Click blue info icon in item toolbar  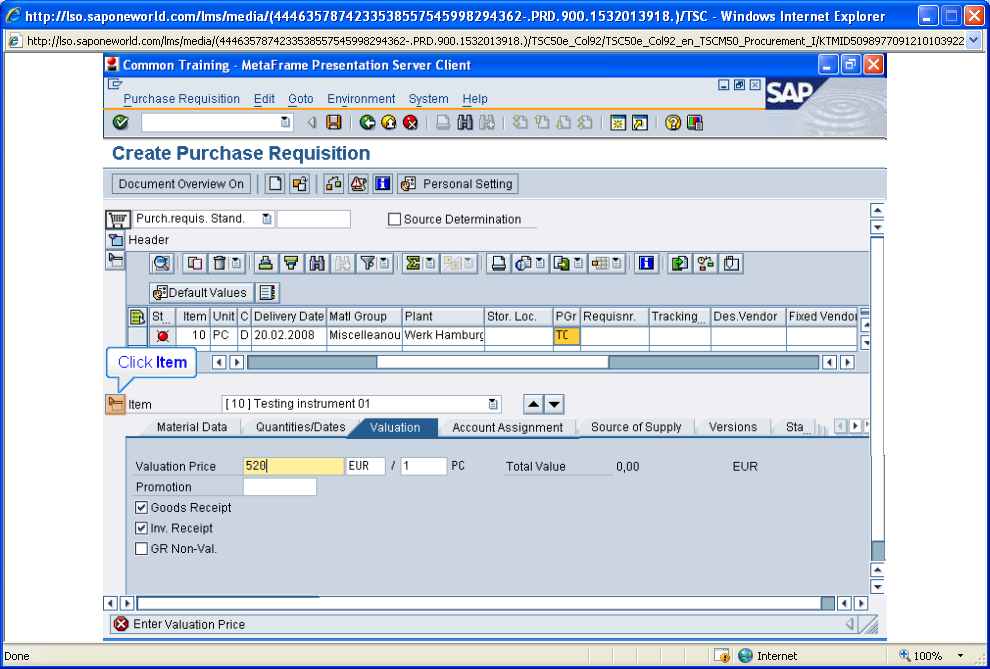tap(646, 263)
